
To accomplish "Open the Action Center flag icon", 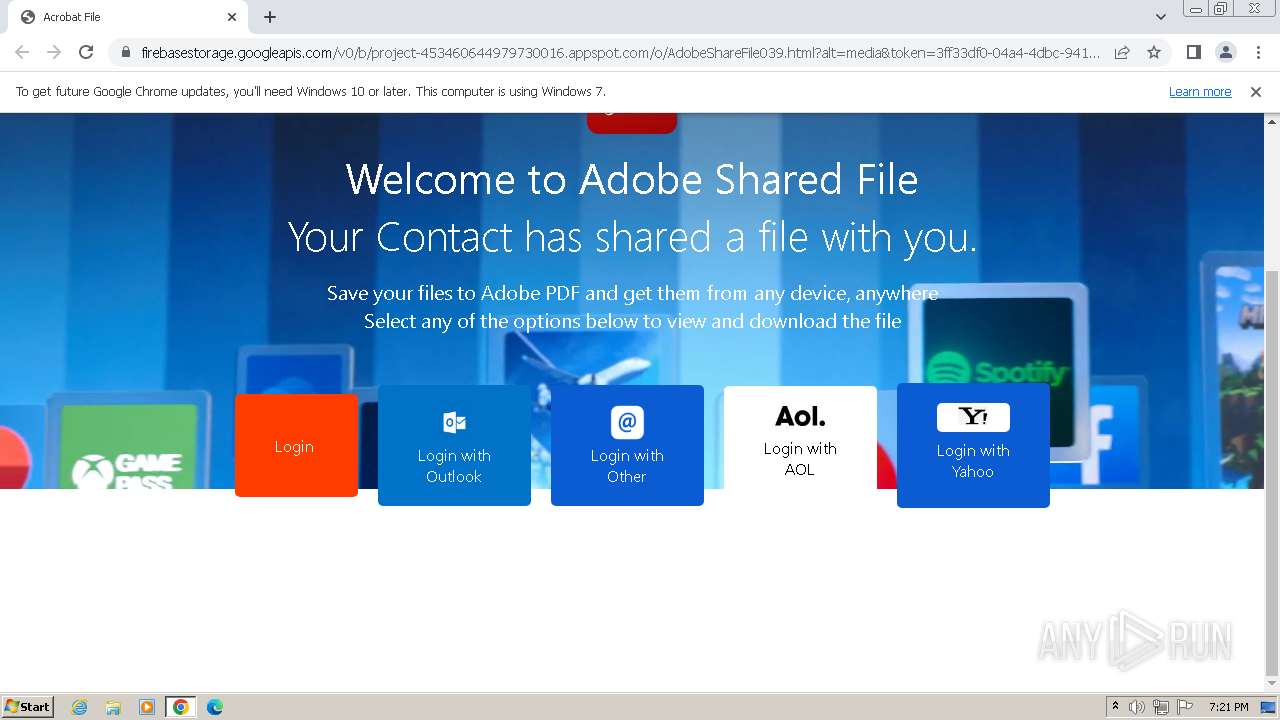I will click(x=1185, y=707).
